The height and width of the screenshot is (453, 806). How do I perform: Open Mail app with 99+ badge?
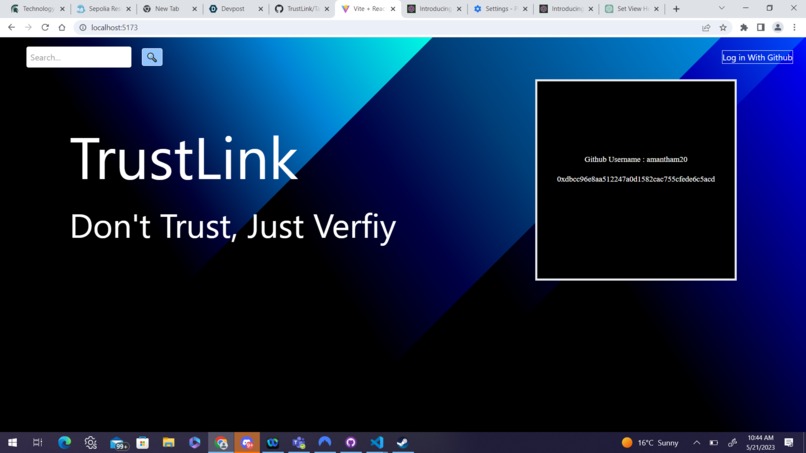[x=118, y=443]
